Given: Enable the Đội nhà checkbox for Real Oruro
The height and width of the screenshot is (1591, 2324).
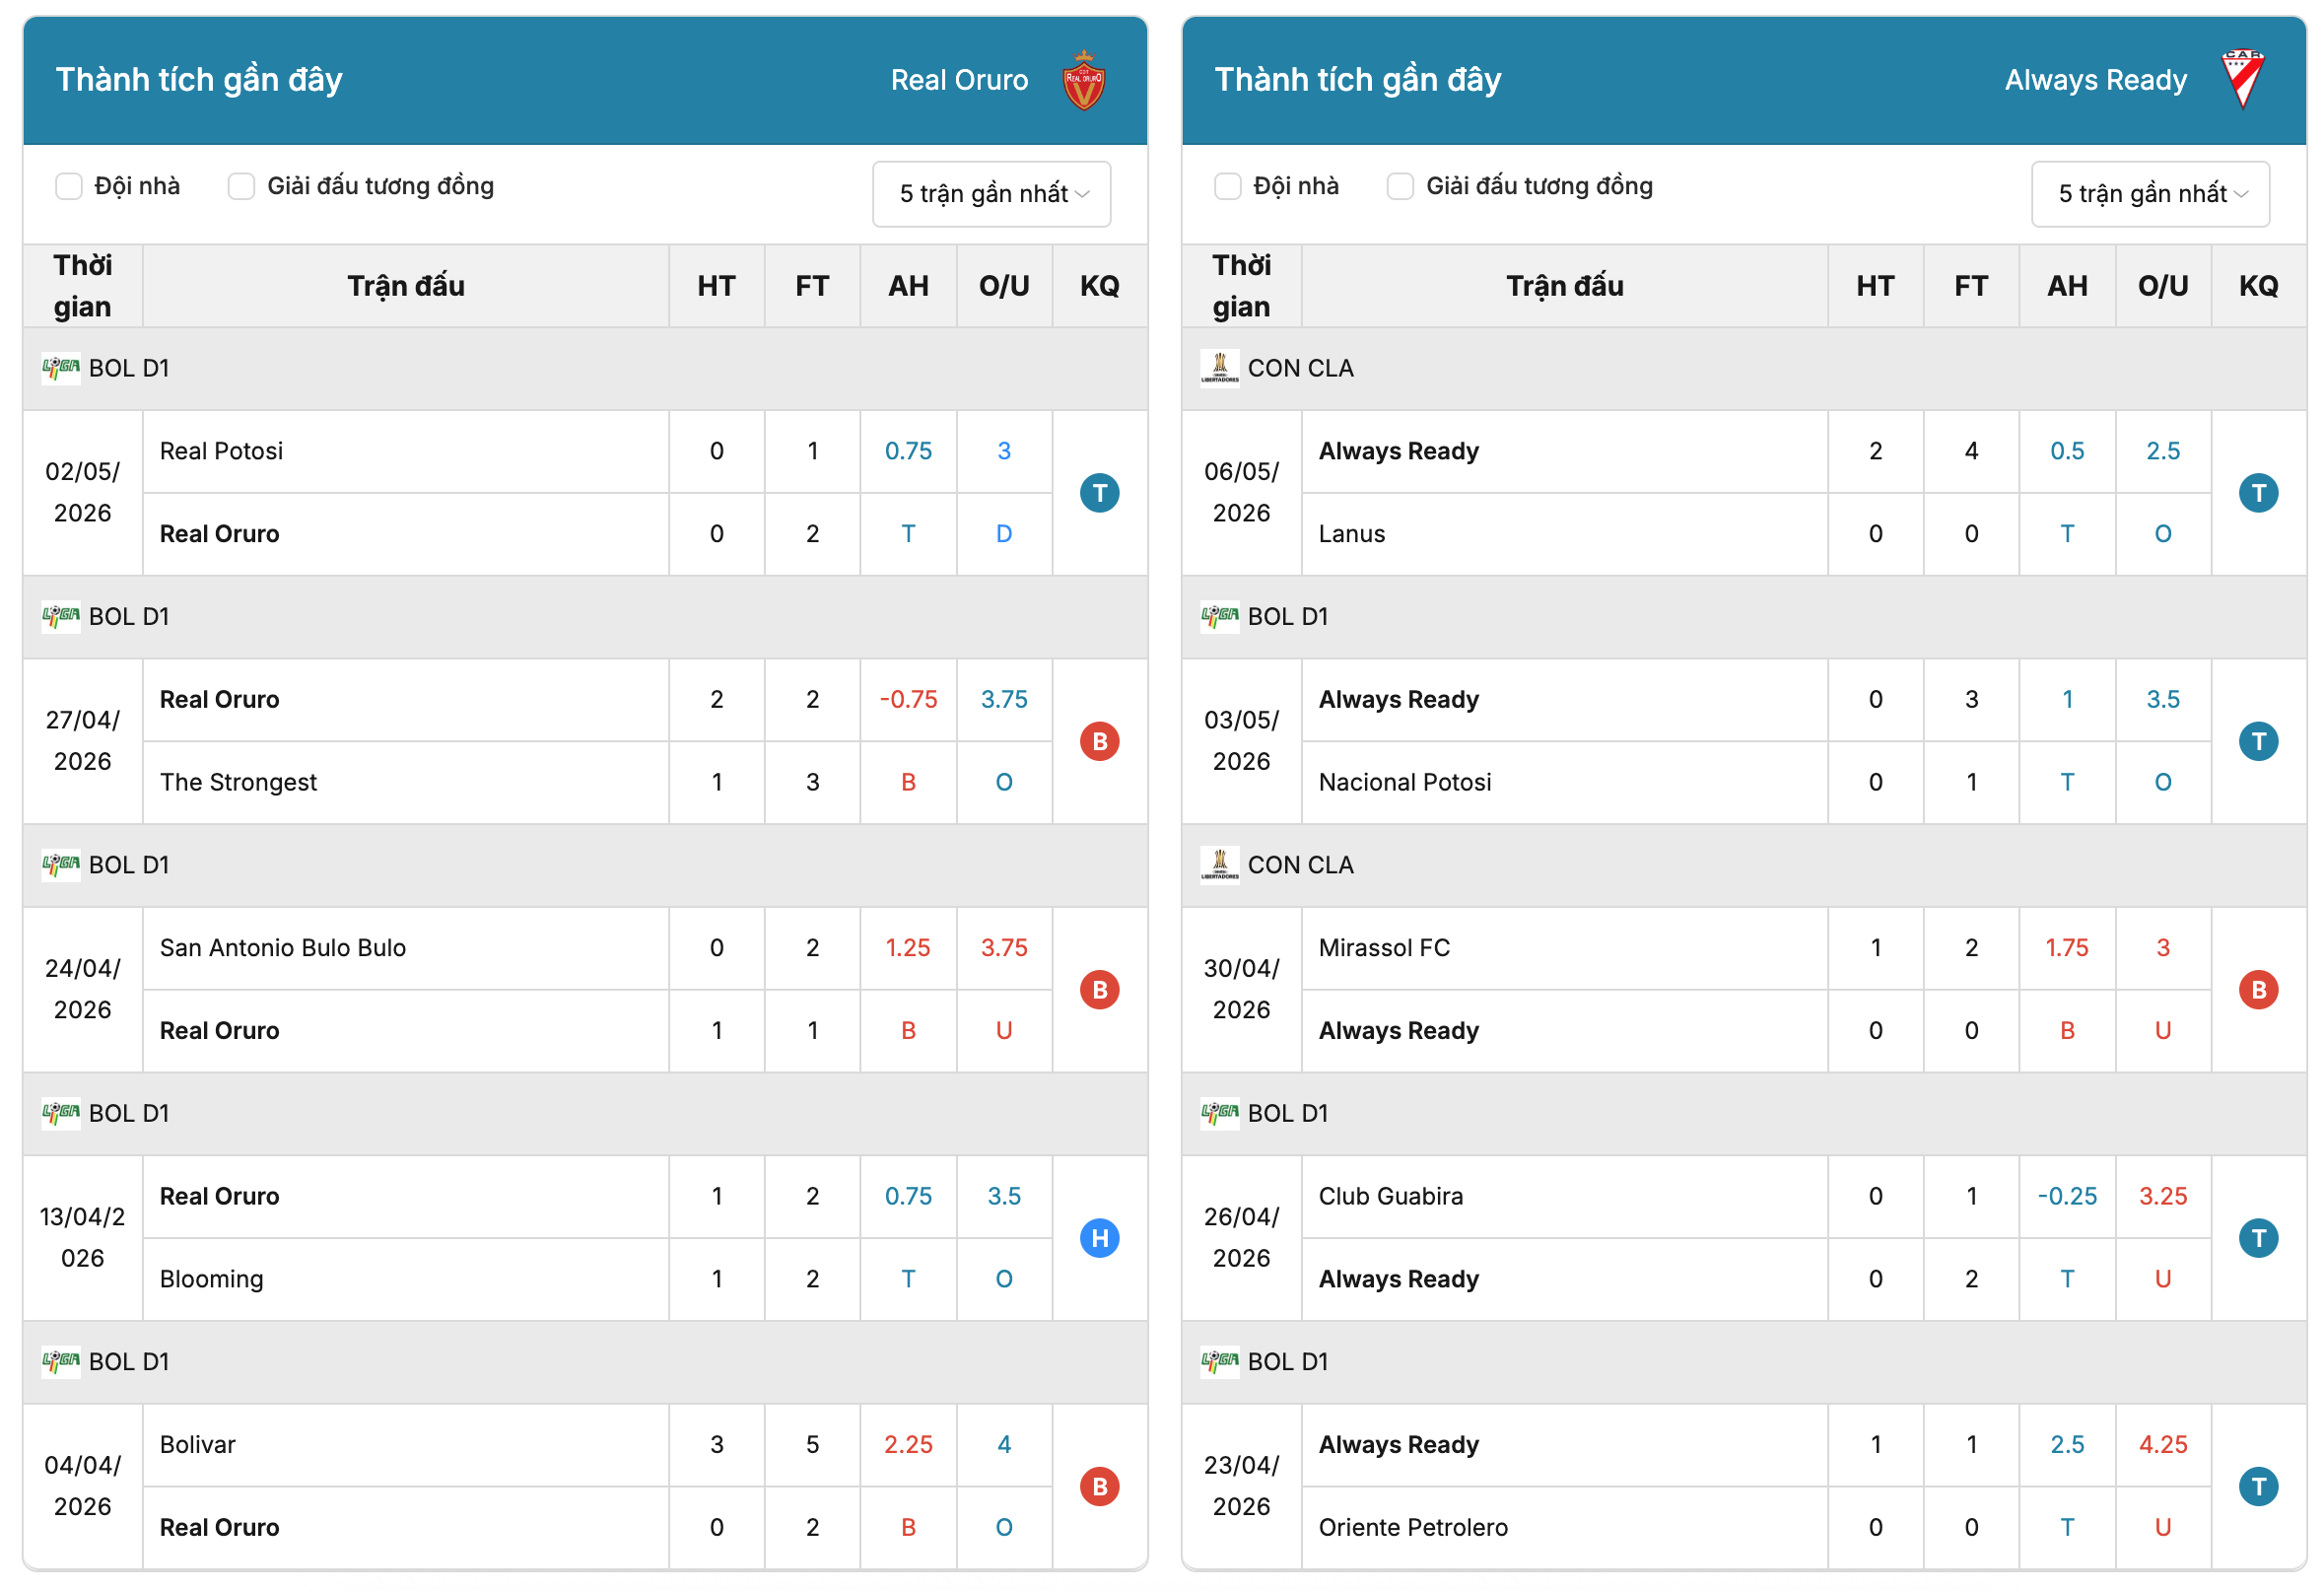Looking at the screenshot, I should point(69,186).
